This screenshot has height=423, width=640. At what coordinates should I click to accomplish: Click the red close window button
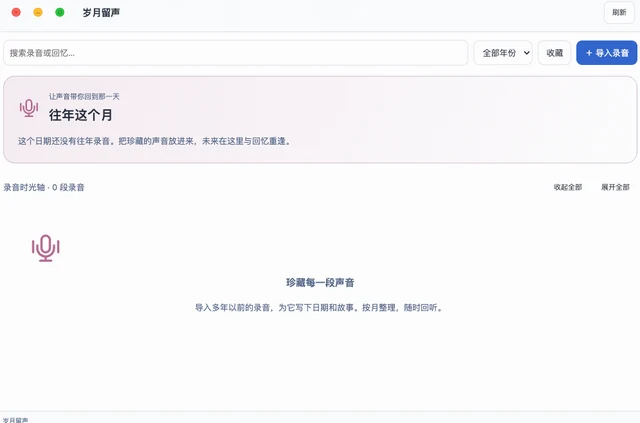point(16,12)
